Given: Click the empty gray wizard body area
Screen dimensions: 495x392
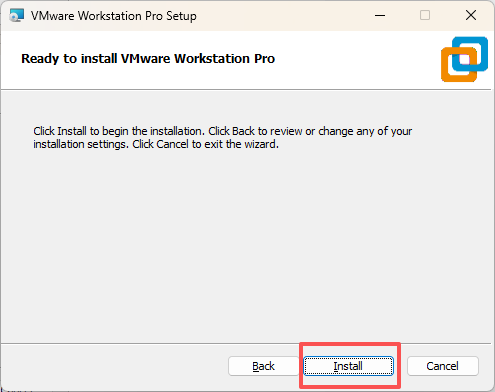Looking at the screenshot, I should click(246, 247).
